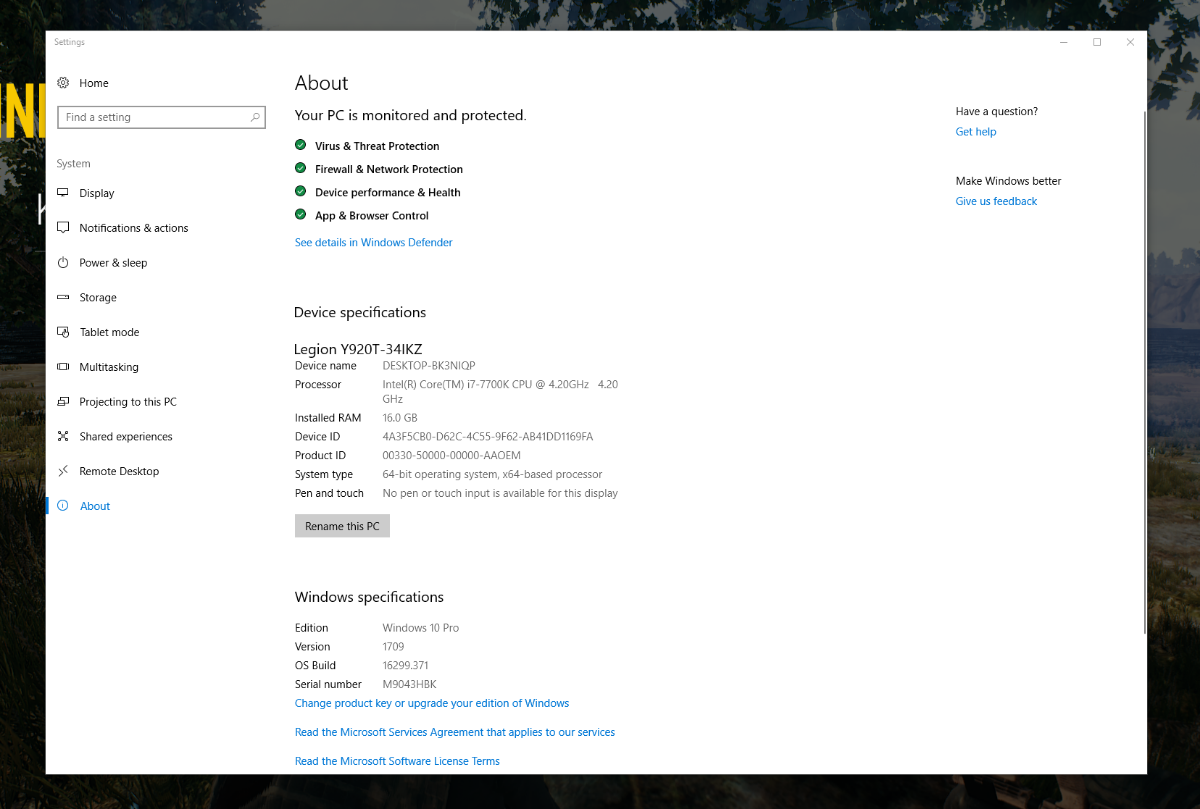Click the Notifications & actions icon
This screenshot has width=1200, height=809.
(63, 228)
